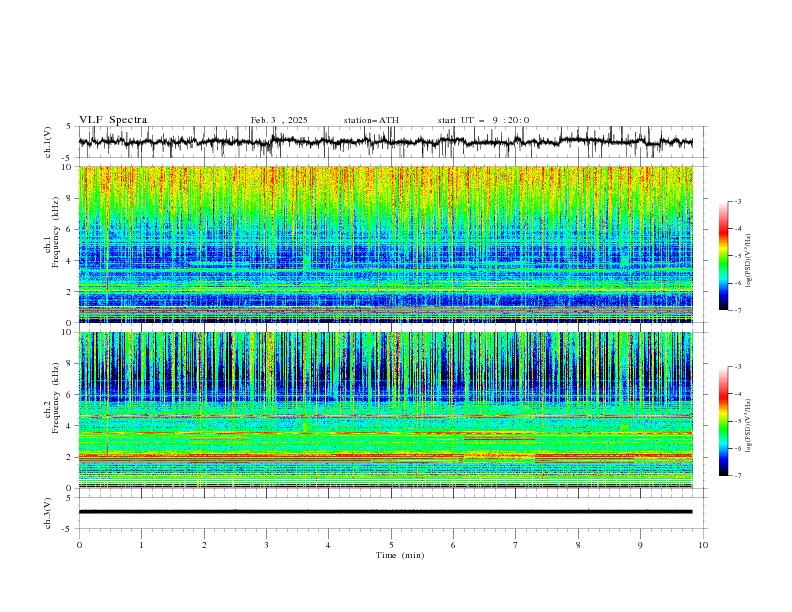Click the ch.1 spectrogram color bar

tap(723, 256)
